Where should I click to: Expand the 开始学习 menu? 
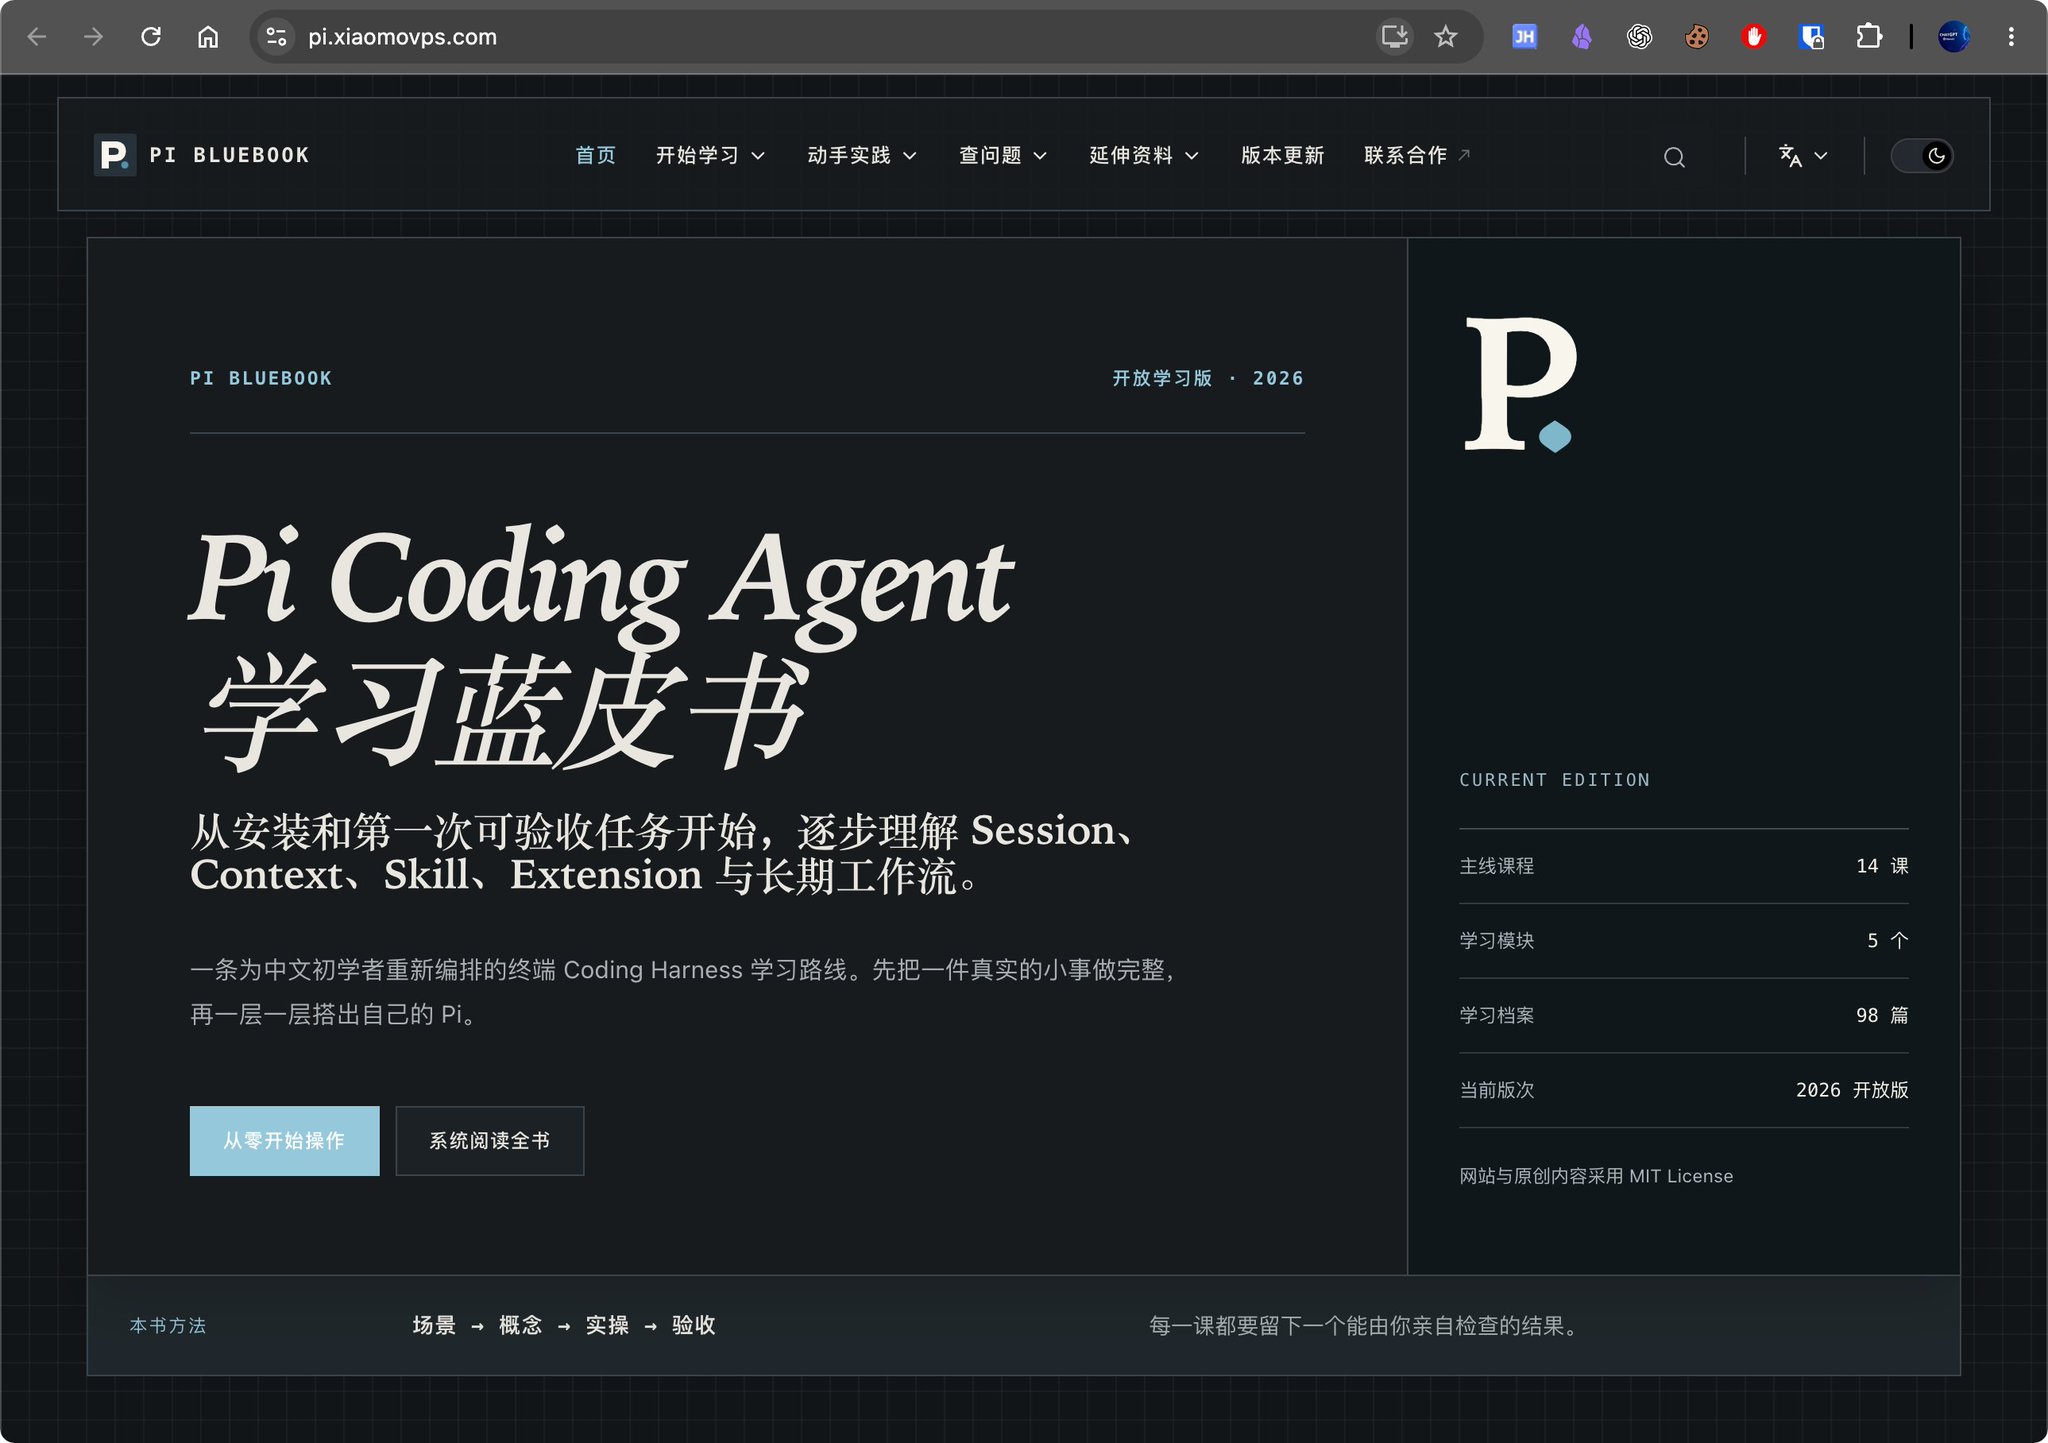click(x=711, y=155)
